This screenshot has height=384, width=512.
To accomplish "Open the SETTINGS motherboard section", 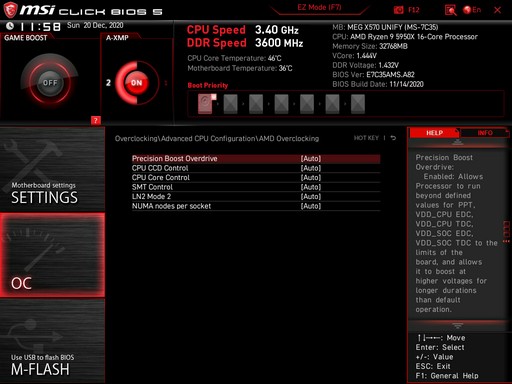I will point(52,169).
